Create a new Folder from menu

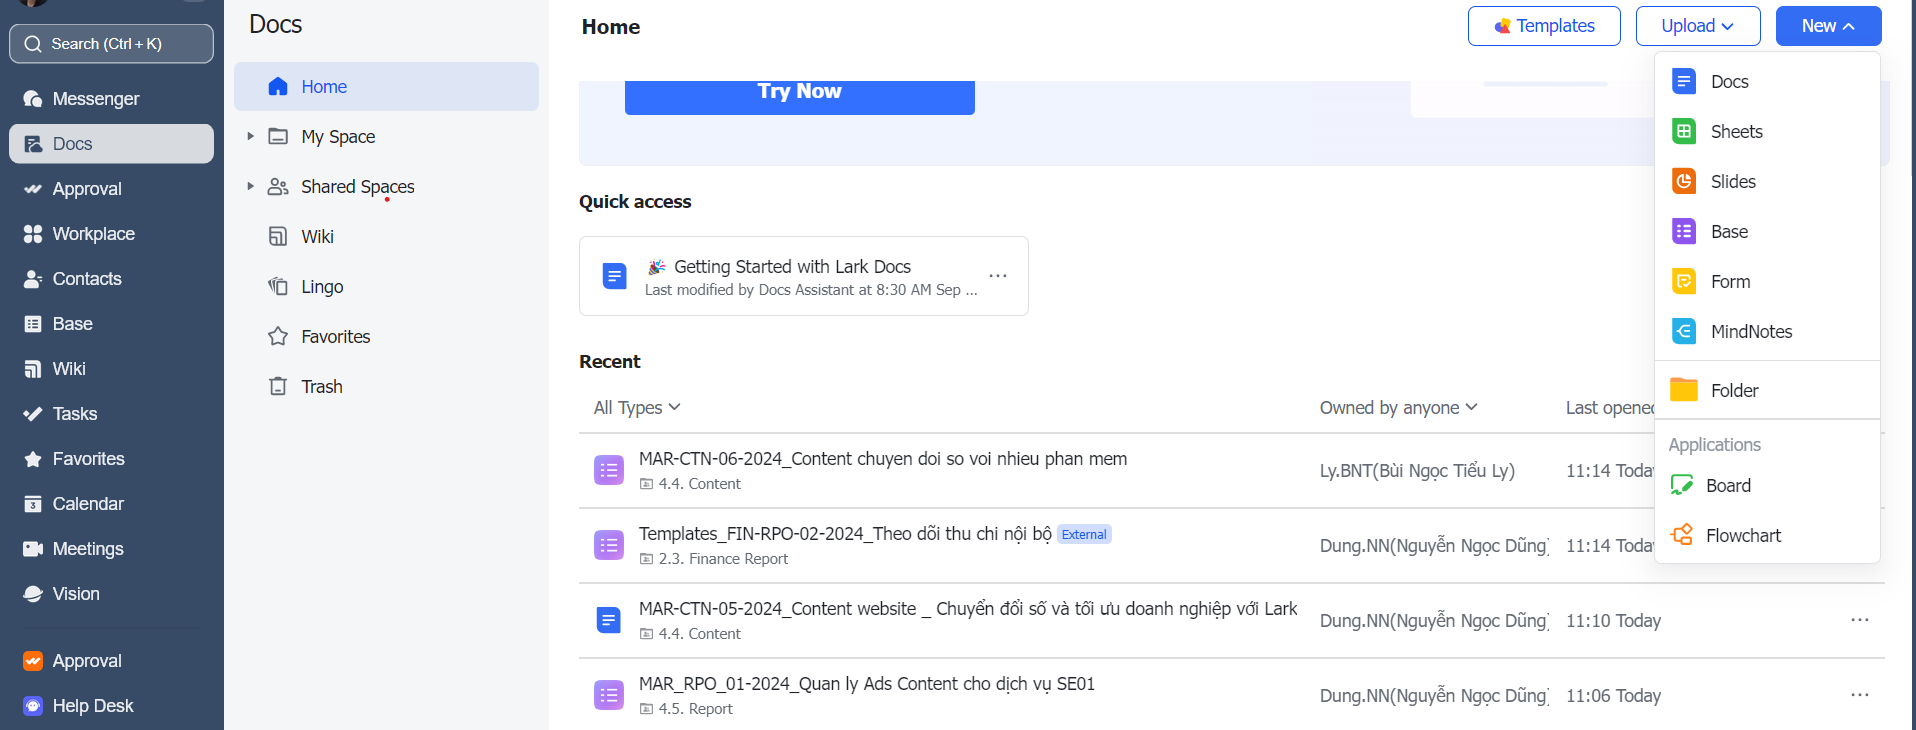1767,390
